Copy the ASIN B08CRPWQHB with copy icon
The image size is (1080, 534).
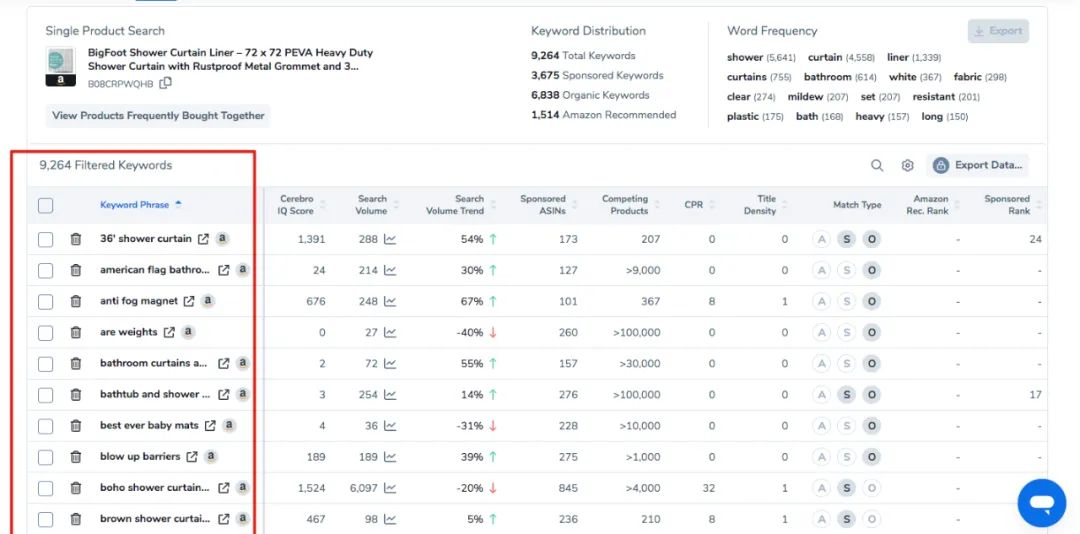click(166, 84)
